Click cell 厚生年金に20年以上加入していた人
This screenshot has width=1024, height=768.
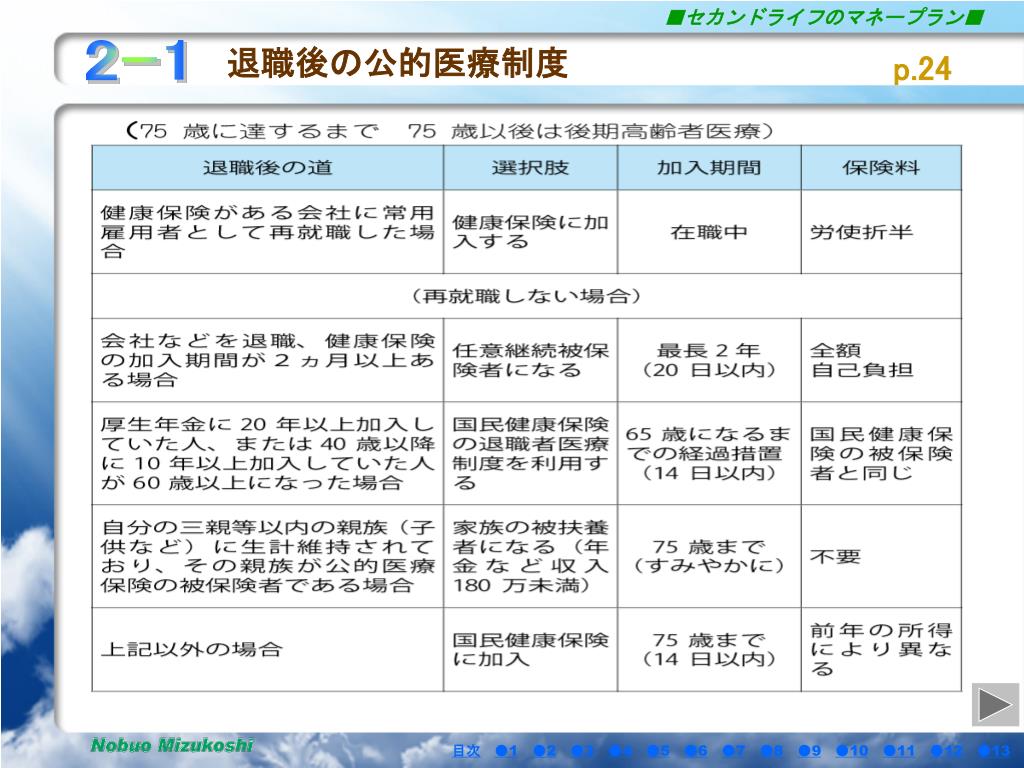coord(268,453)
